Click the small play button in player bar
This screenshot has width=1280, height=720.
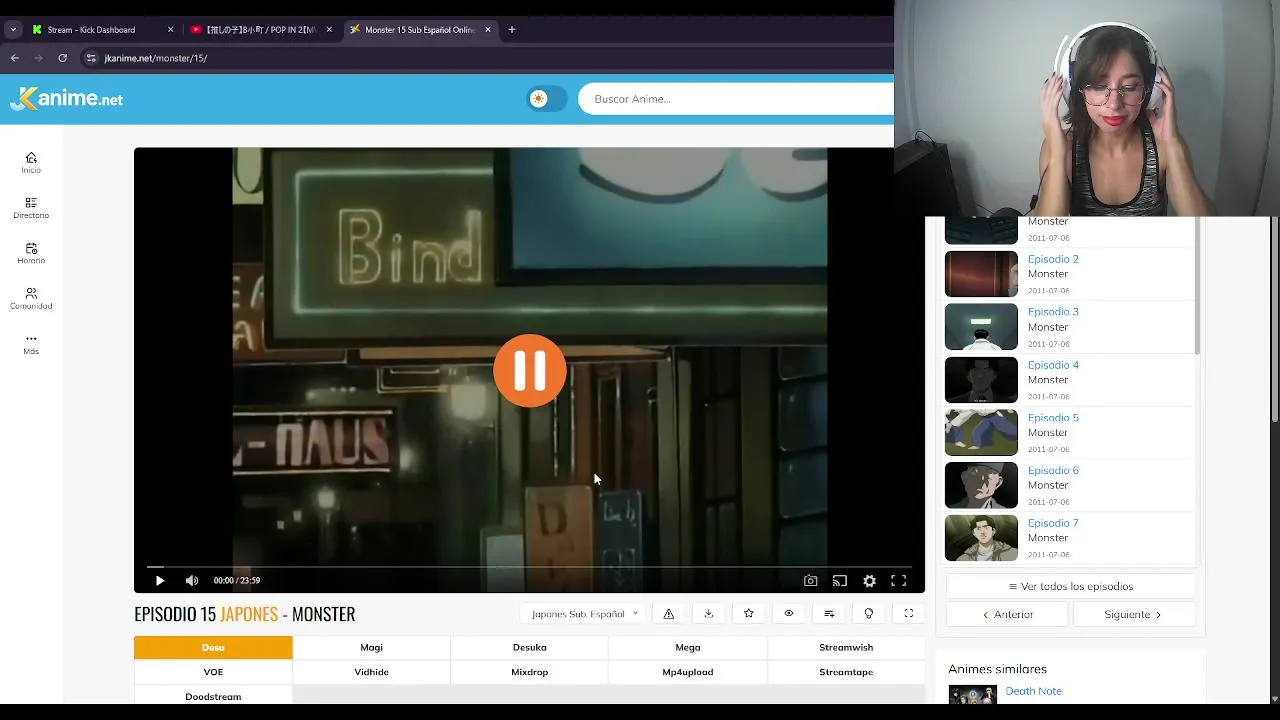click(x=160, y=580)
